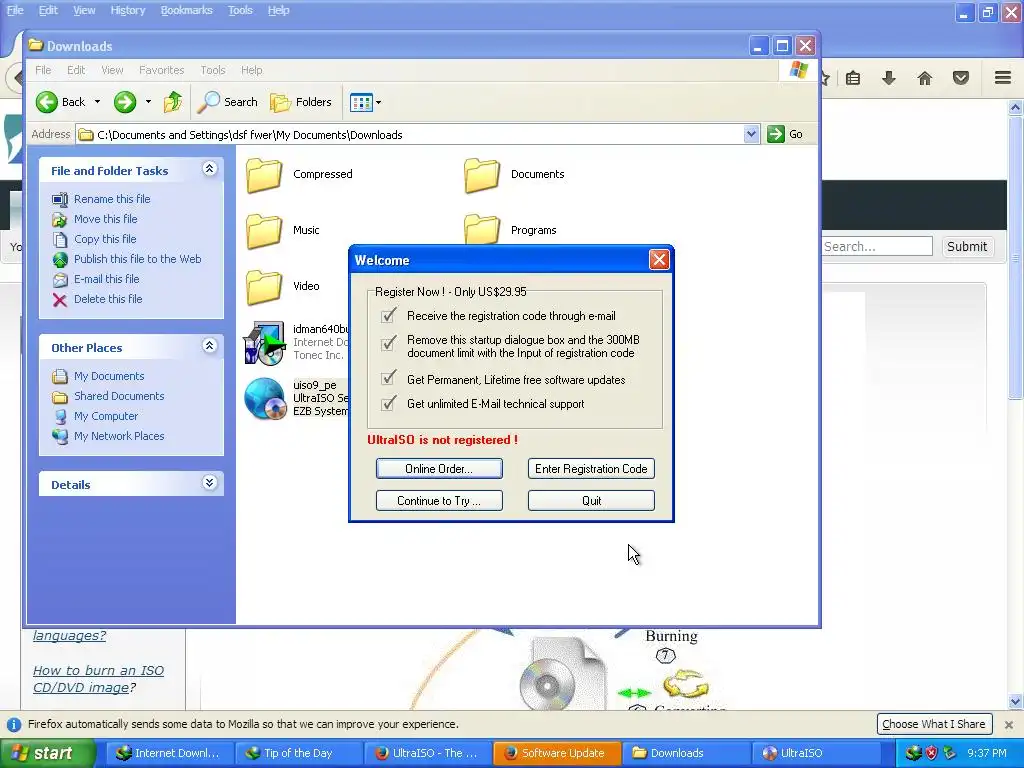Click Firefox bookmarks list icon
Image resolution: width=1024 pixels, height=768 pixels.
click(x=853, y=78)
